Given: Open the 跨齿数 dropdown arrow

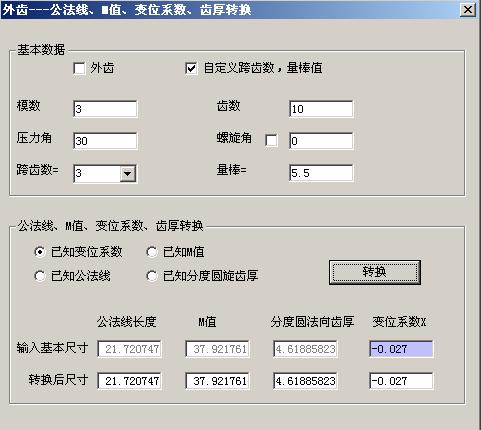Looking at the screenshot, I should point(128,173).
